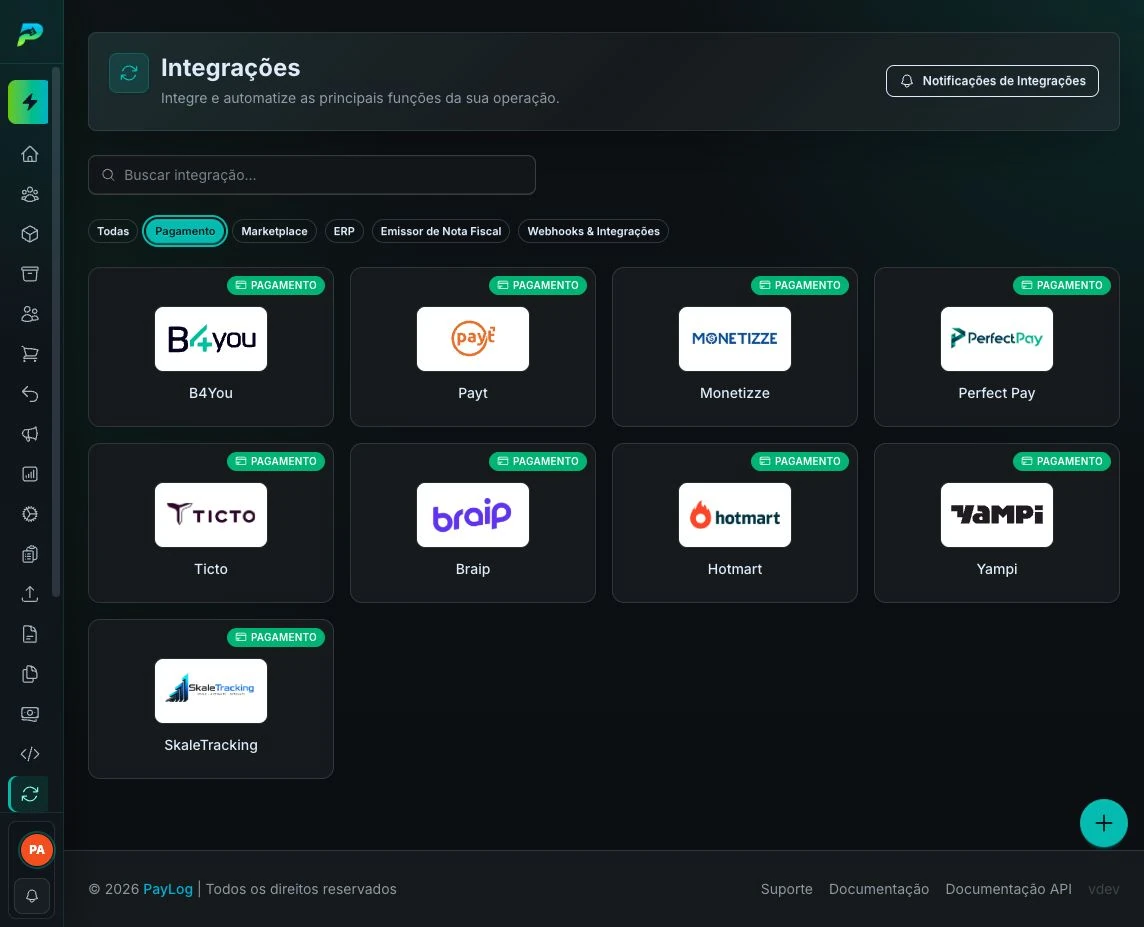Image resolution: width=1144 pixels, height=927 pixels.
Task: Open the PA user avatar
Action: pos(36,850)
